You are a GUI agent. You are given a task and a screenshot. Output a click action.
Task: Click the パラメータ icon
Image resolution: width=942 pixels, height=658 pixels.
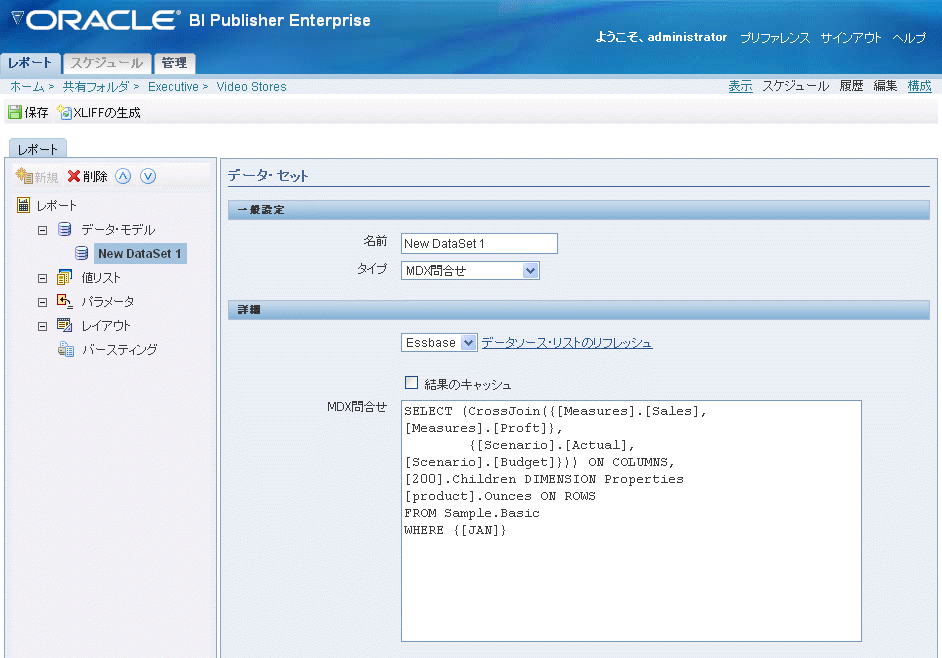tap(64, 301)
